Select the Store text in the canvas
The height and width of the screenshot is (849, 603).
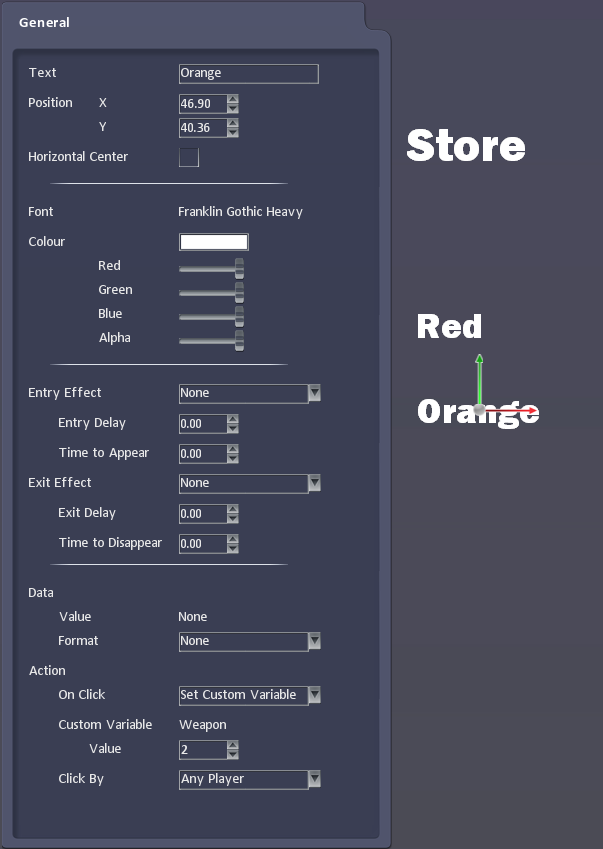coord(465,146)
